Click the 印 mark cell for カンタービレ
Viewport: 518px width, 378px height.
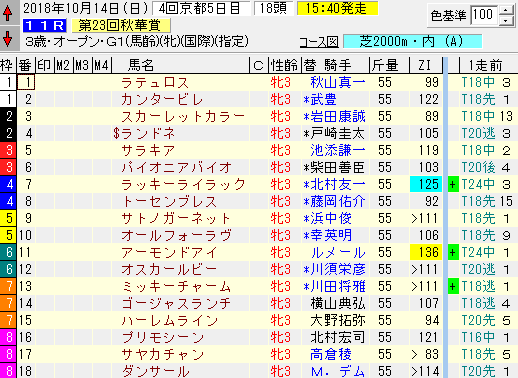(45, 99)
